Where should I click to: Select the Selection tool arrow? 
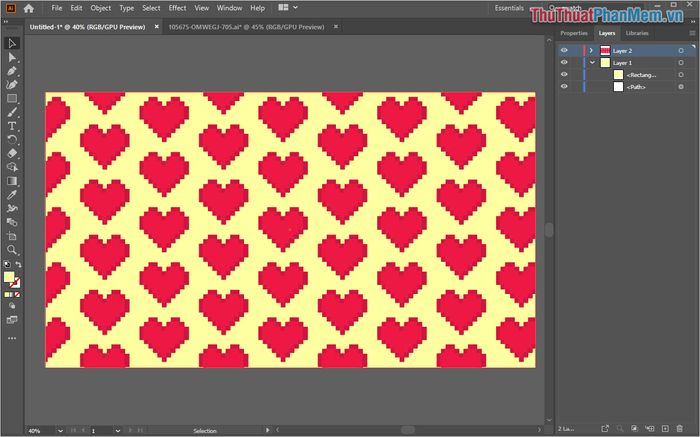tap(12, 43)
